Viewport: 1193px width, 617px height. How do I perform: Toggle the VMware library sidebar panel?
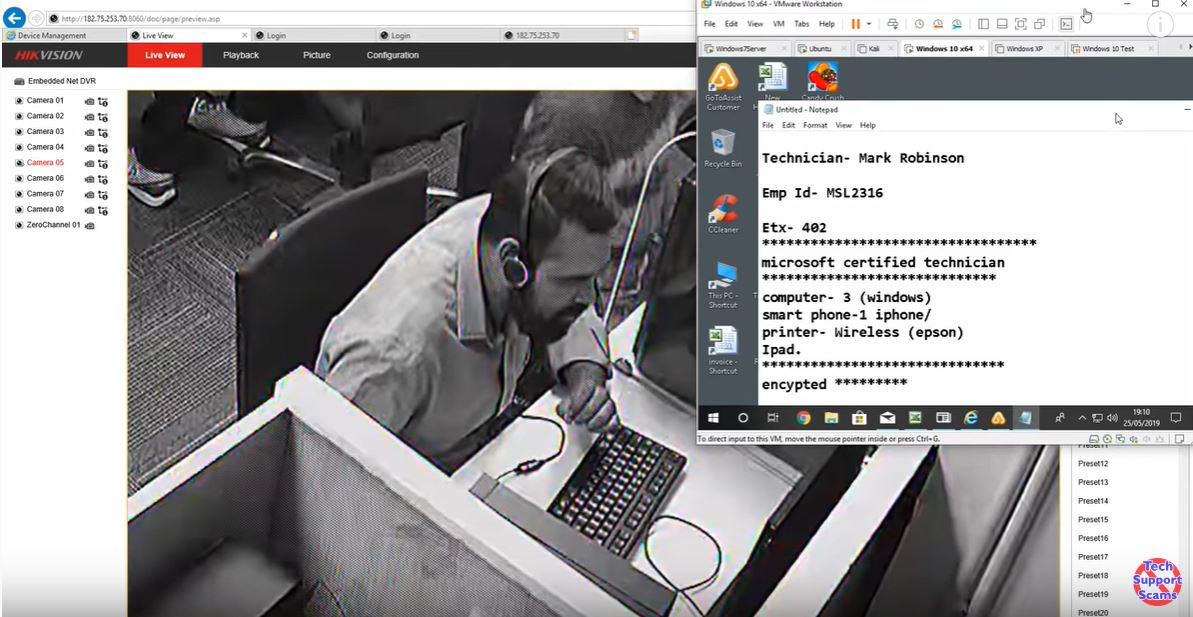pyautogui.click(x=984, y=22)
